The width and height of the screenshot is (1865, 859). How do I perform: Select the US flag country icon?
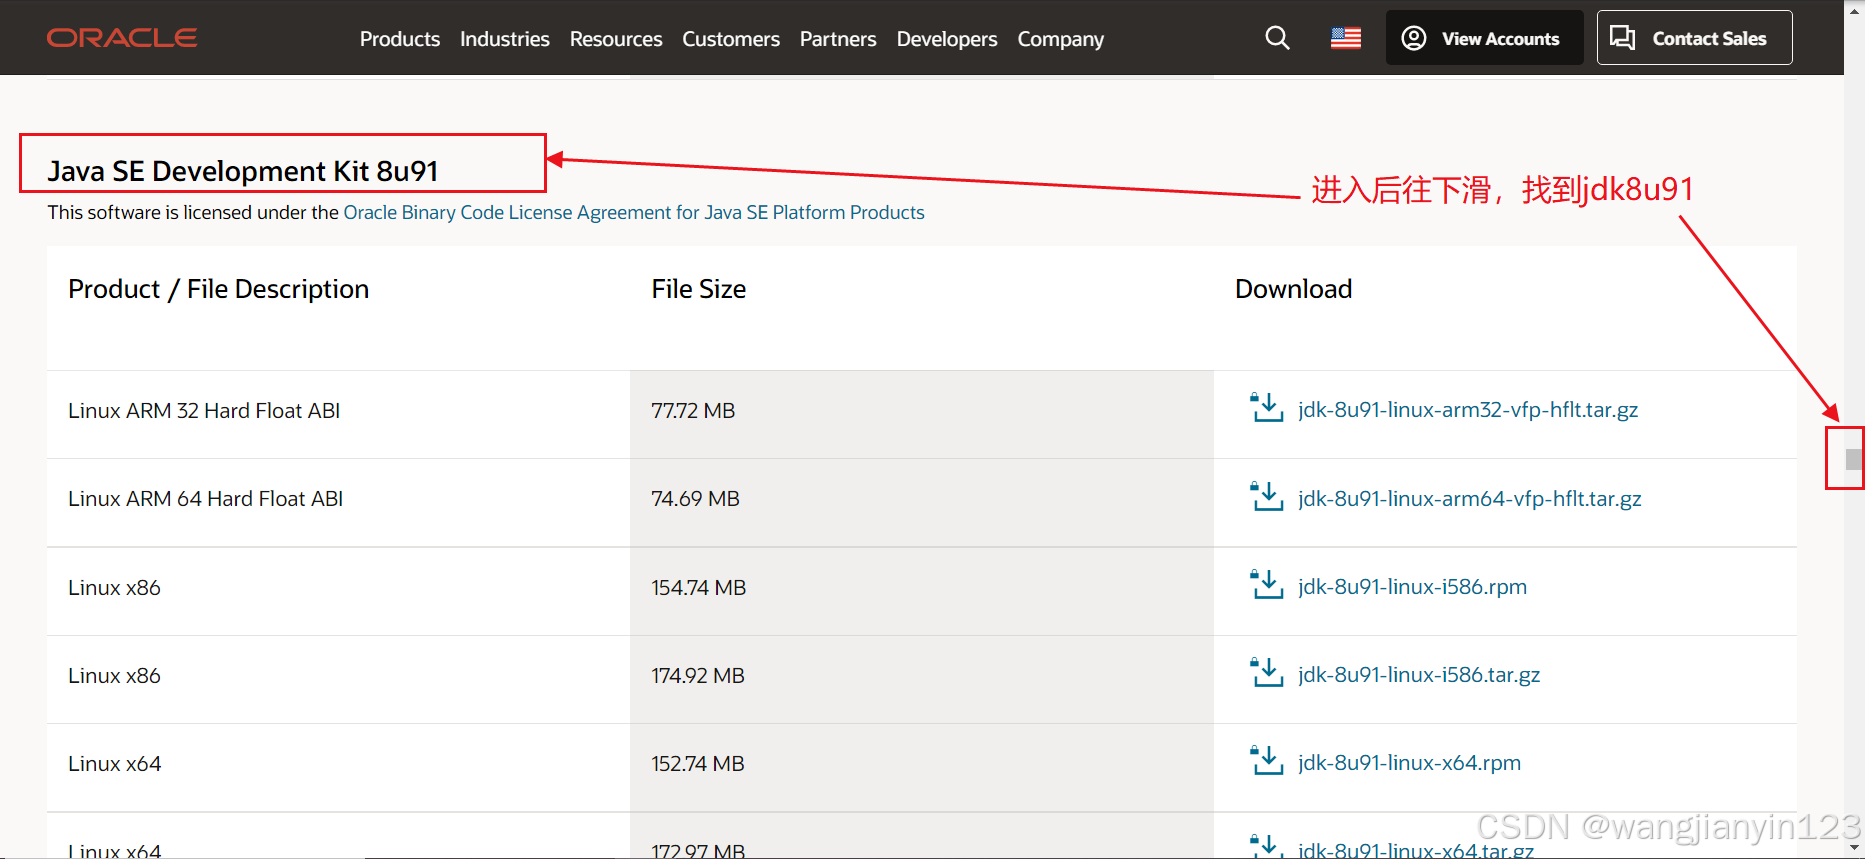pyautogui.click(x=1346, y=38)
